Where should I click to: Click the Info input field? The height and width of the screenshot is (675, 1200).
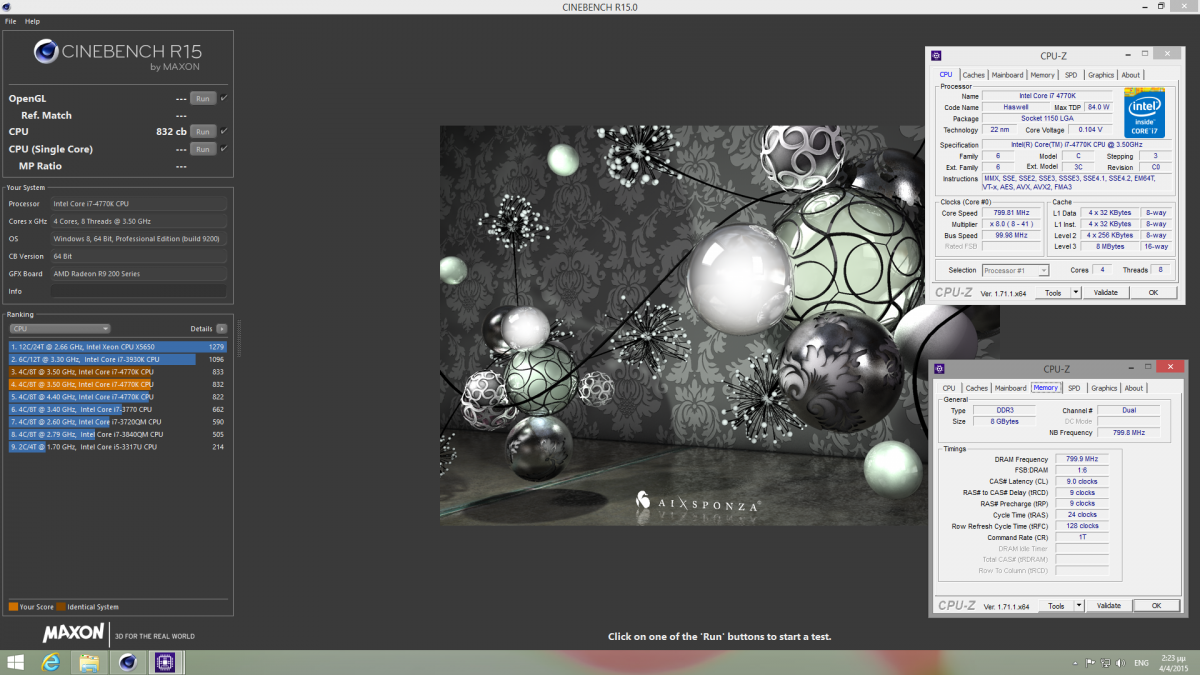pos(139,292)
